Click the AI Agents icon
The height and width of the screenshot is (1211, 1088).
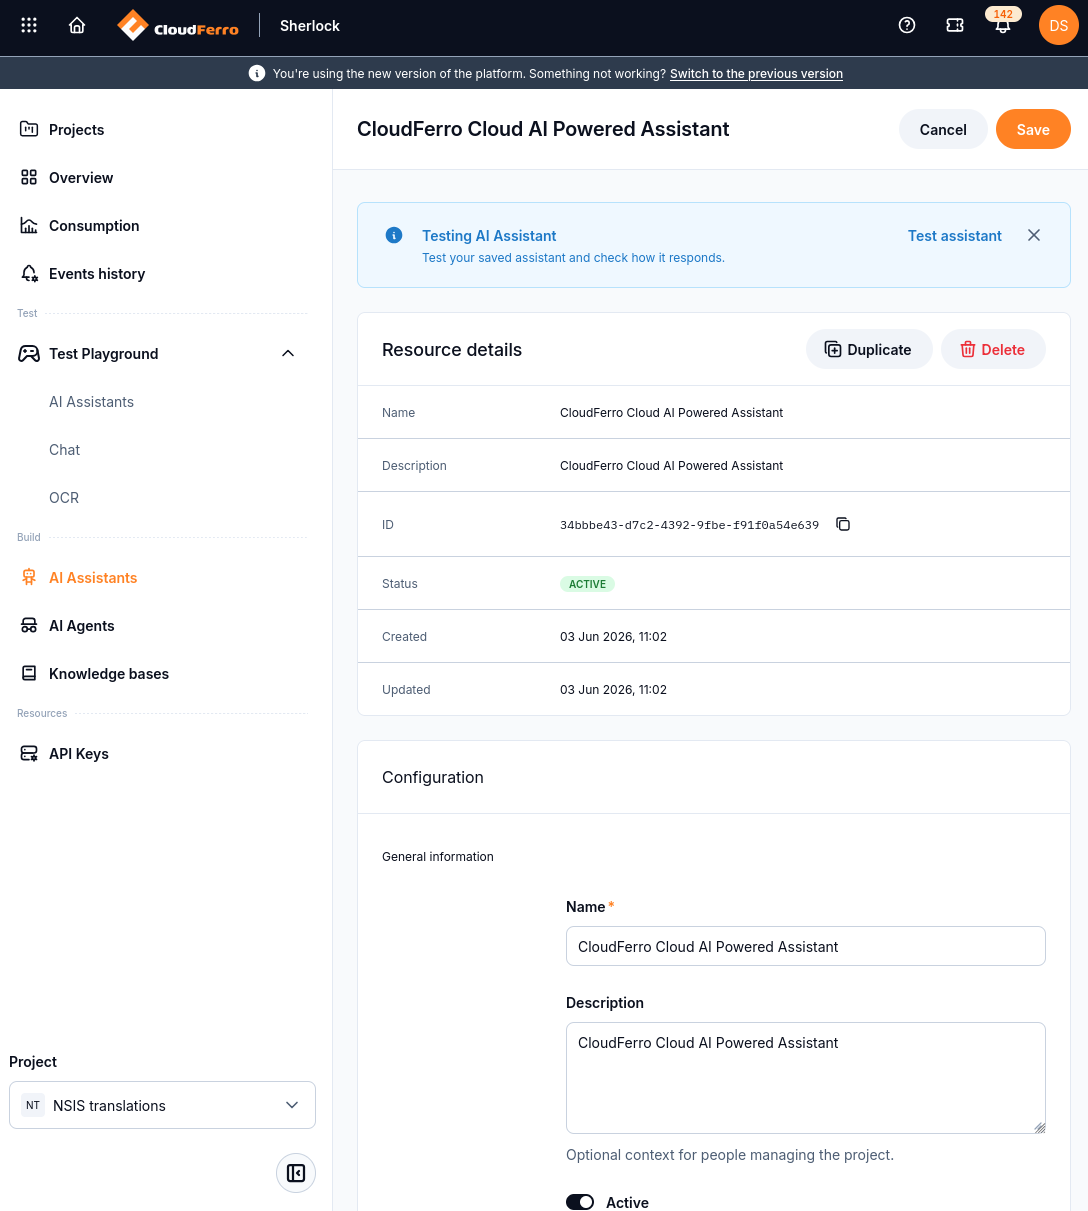pyautogui.click(x=29, y=625)
